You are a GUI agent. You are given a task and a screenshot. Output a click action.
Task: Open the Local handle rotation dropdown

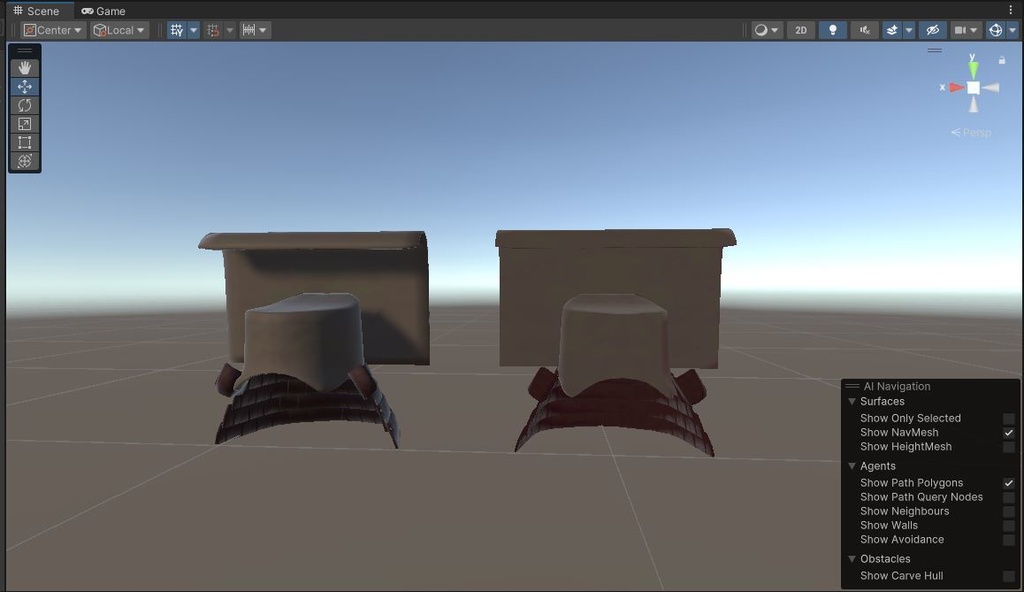[x=119, y=30]
